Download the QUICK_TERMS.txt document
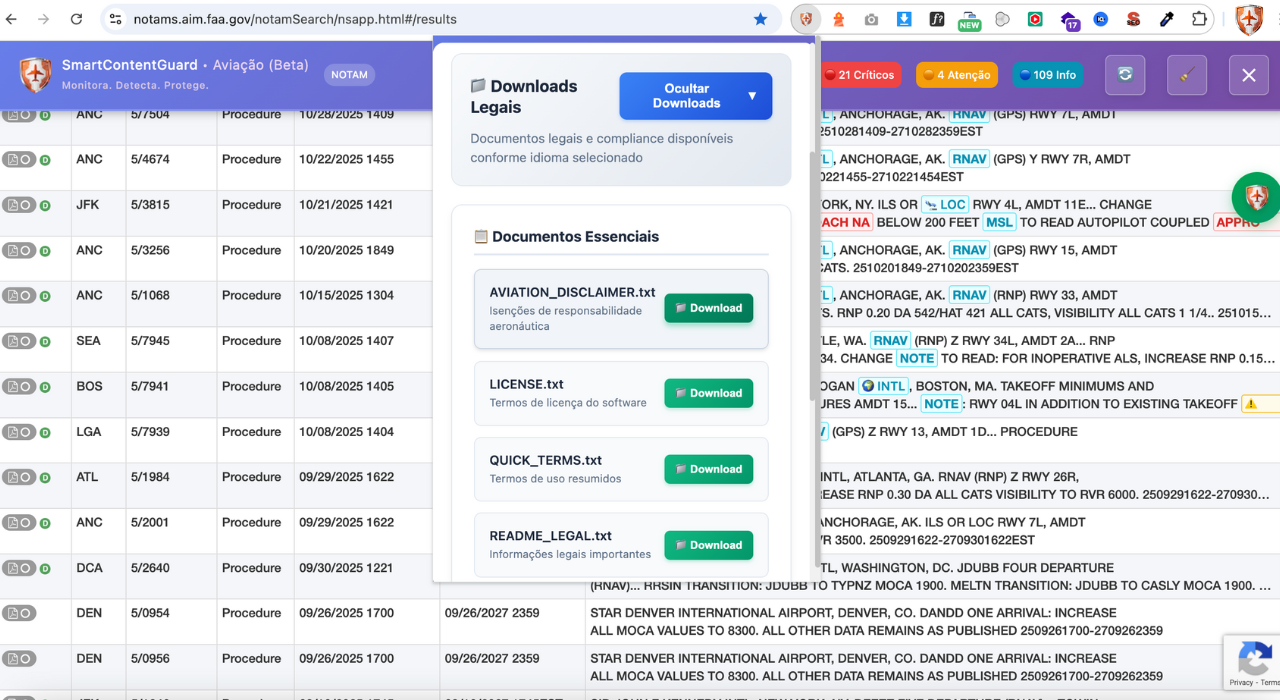Screen dimensions: 1280x700 (708, 469)
